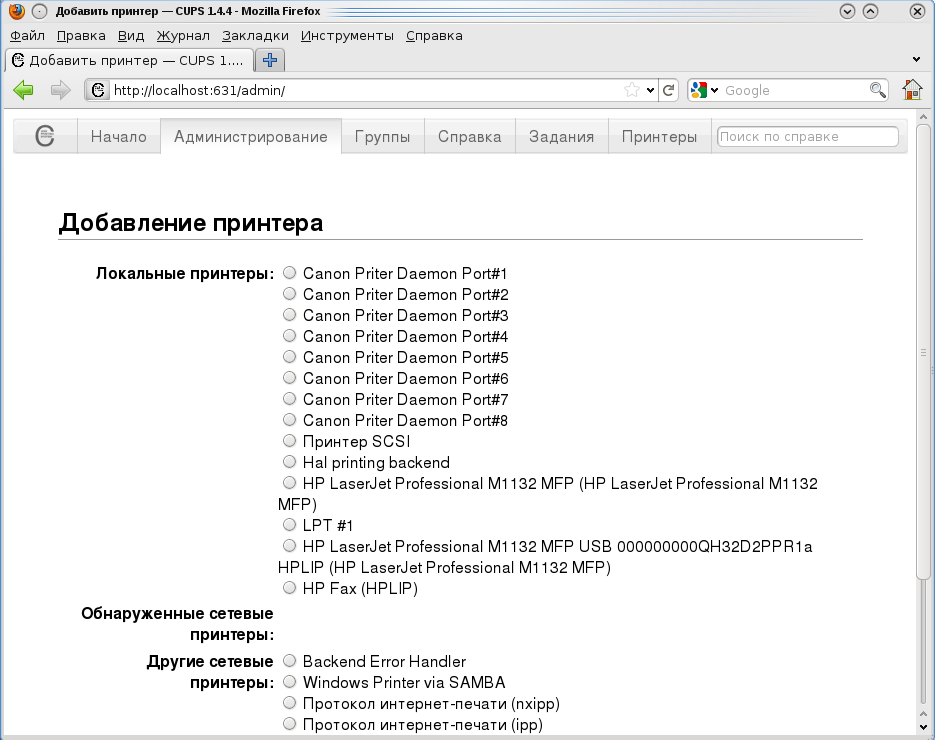935x740 pixels.
Task: Switch to Администрирование tab
Action: (x=250, y=136)
